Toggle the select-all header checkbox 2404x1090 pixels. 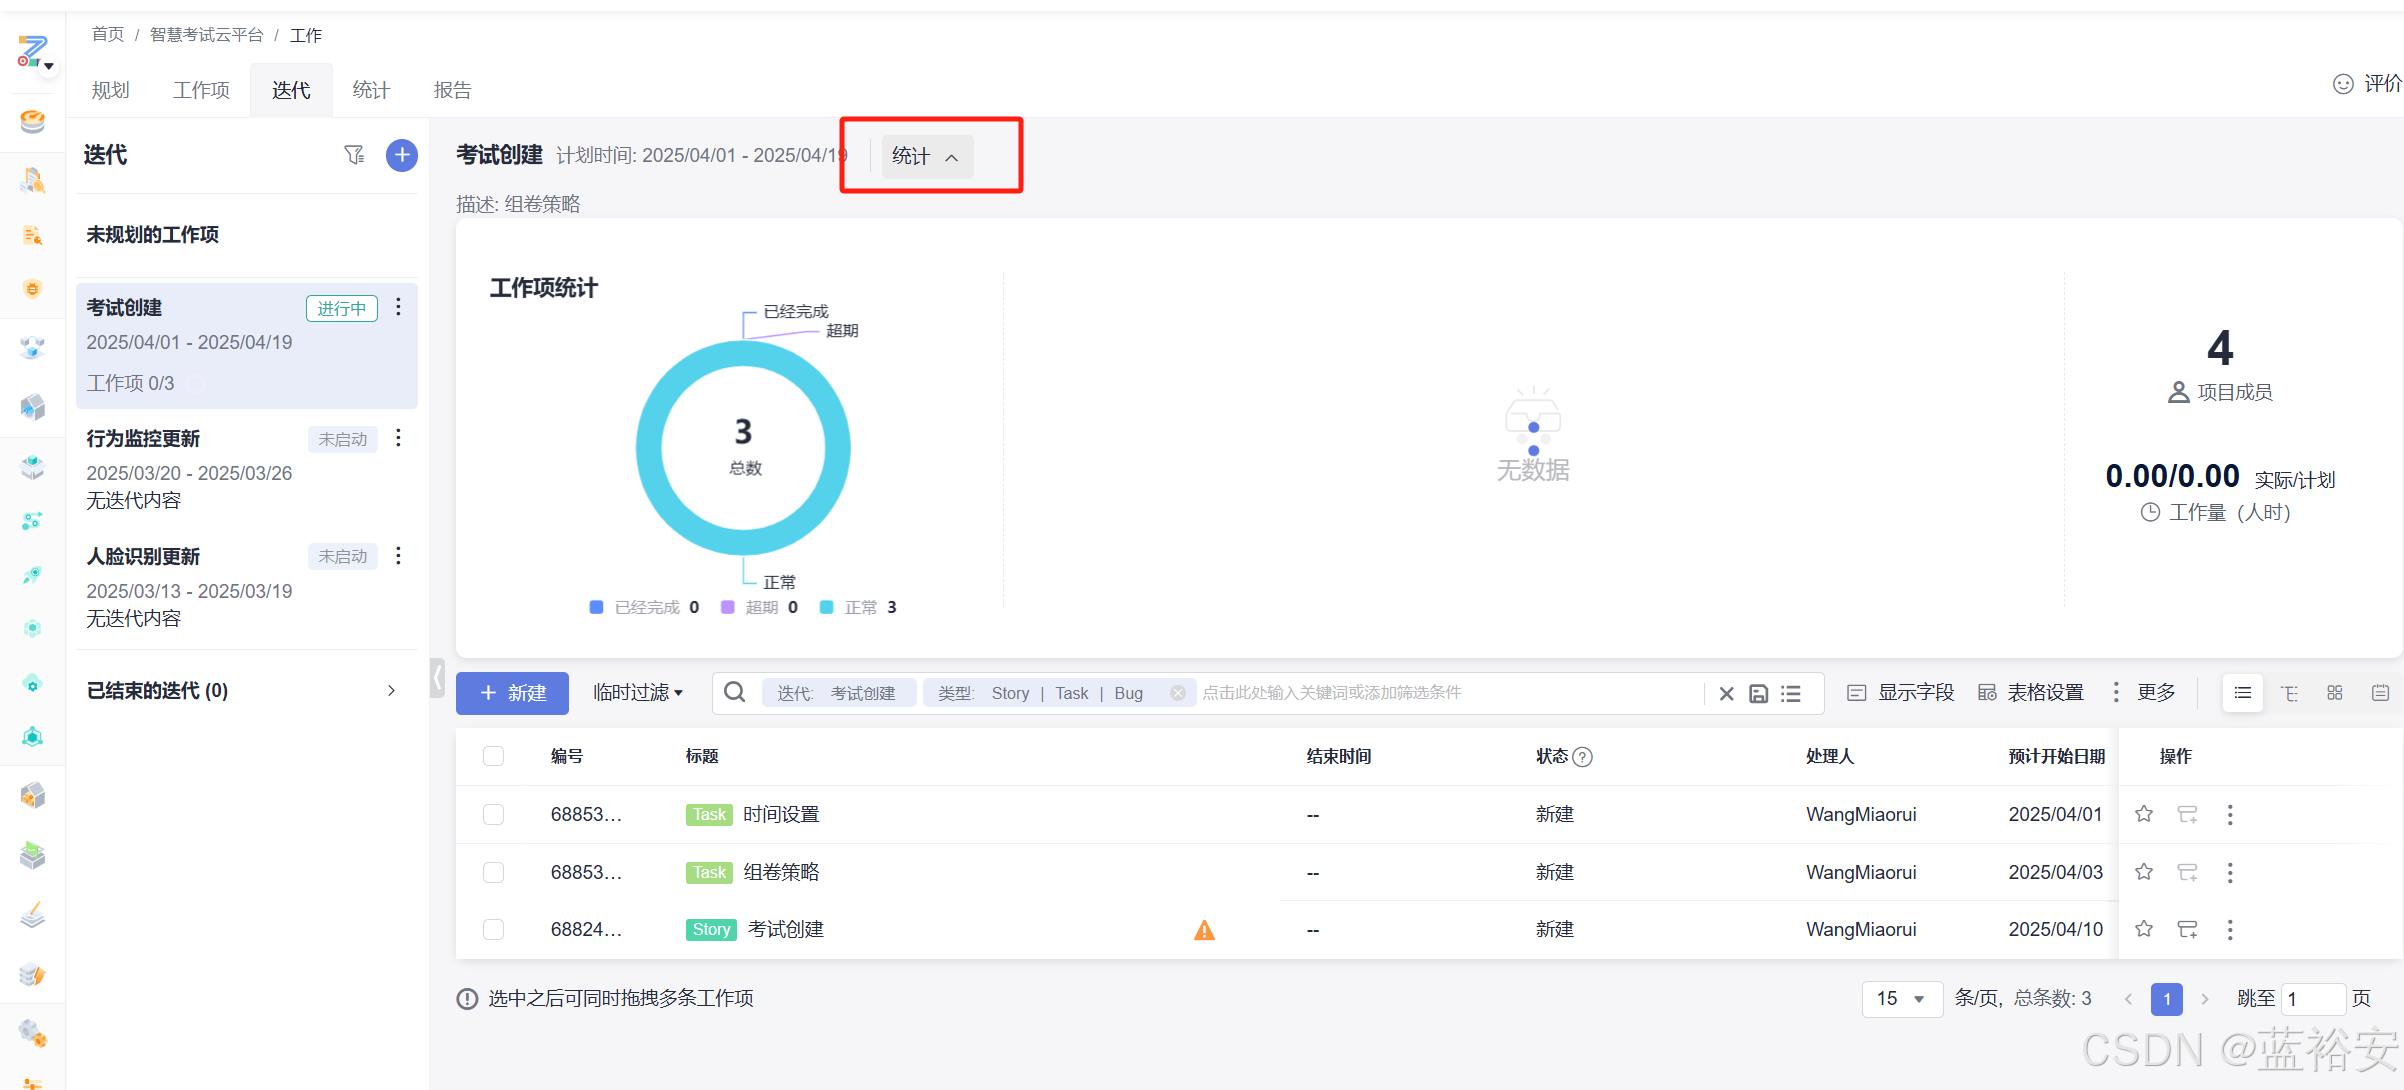[493, 756]
